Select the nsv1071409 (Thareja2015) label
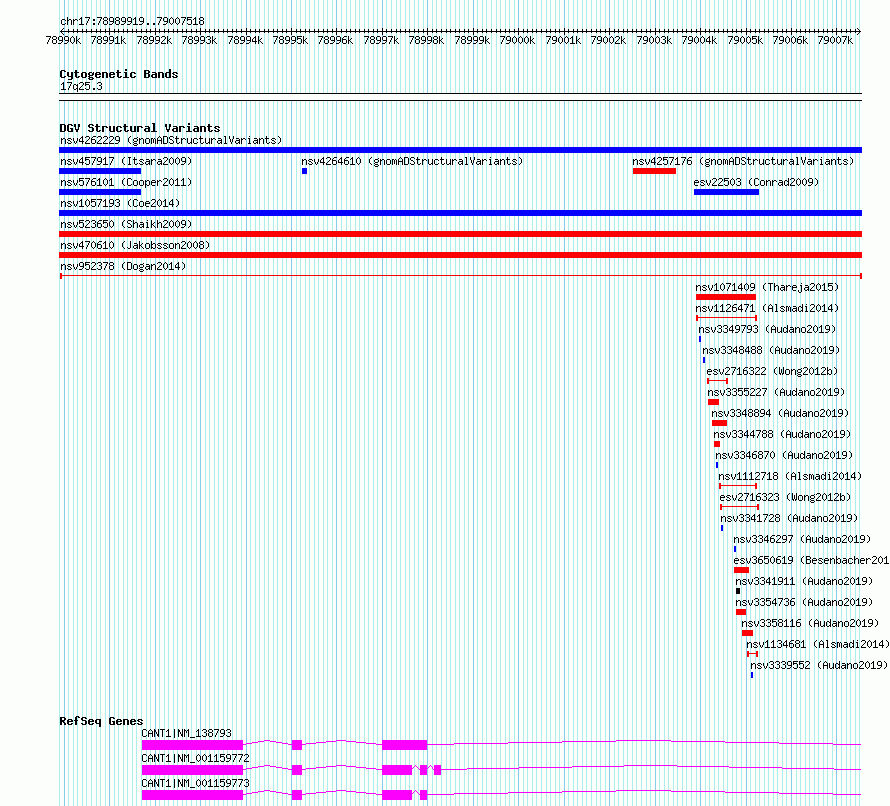Viewport: 890px width, 806px height. point(767,287)
